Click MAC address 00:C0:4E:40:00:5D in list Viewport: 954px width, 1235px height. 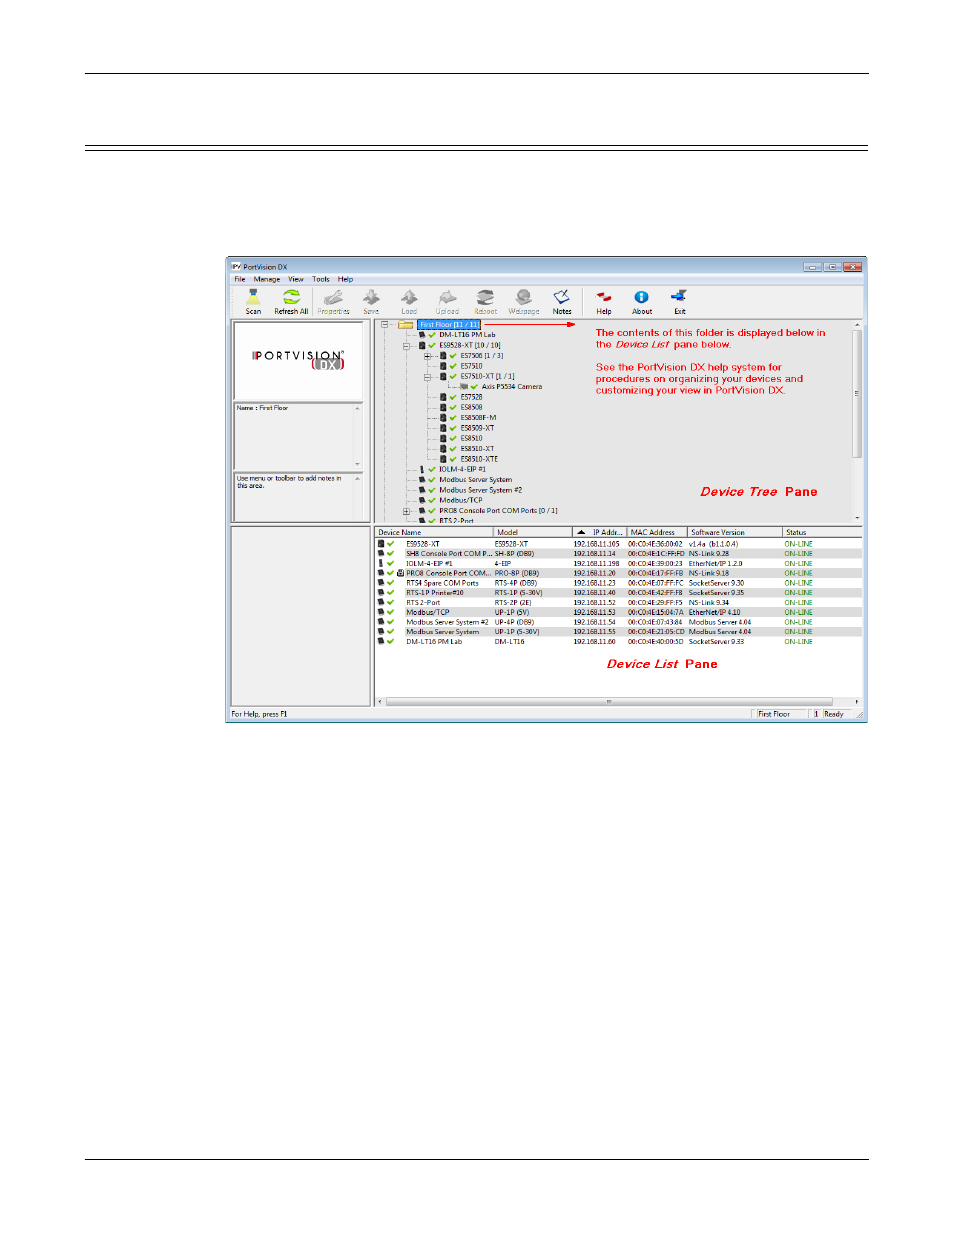click(655, 642)
